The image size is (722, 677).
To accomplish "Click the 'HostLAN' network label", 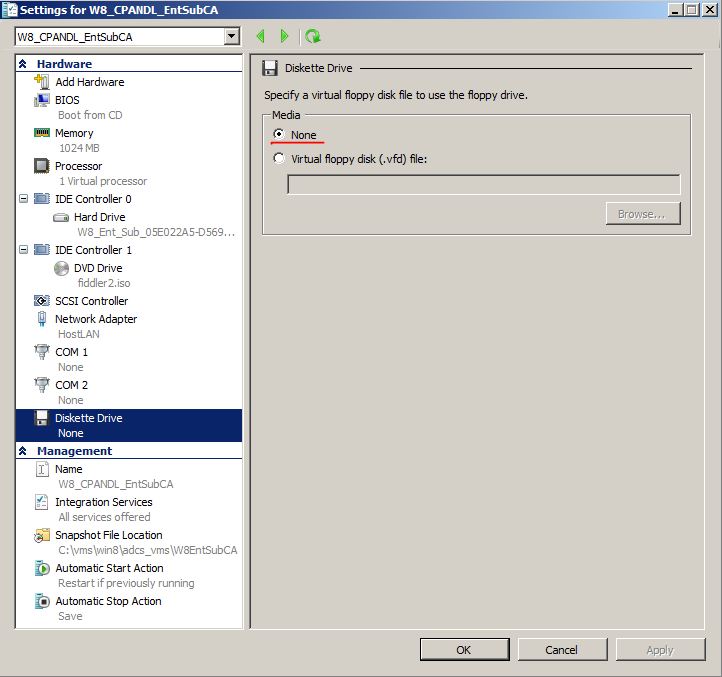I will tap(79, 334).
